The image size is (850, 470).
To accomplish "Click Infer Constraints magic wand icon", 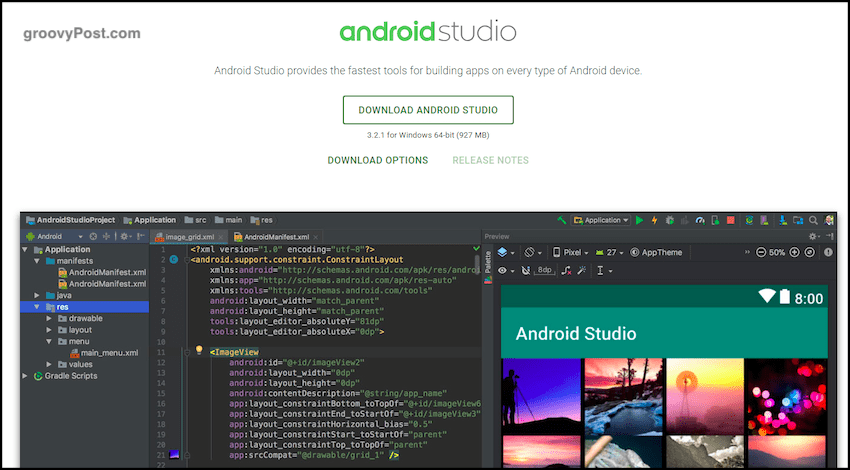I will (582, 271).
